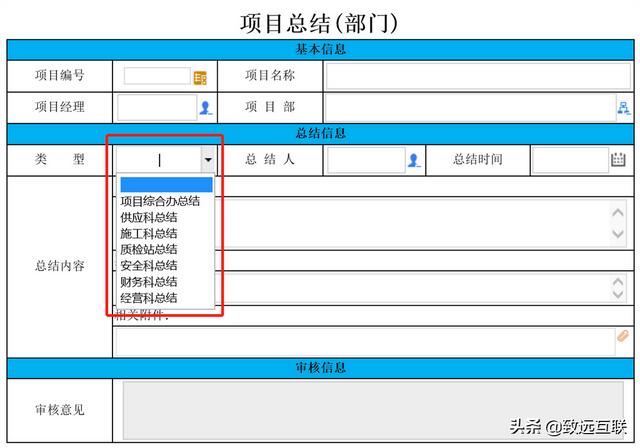Click the 项目总结(部门) title

point(319,23)
